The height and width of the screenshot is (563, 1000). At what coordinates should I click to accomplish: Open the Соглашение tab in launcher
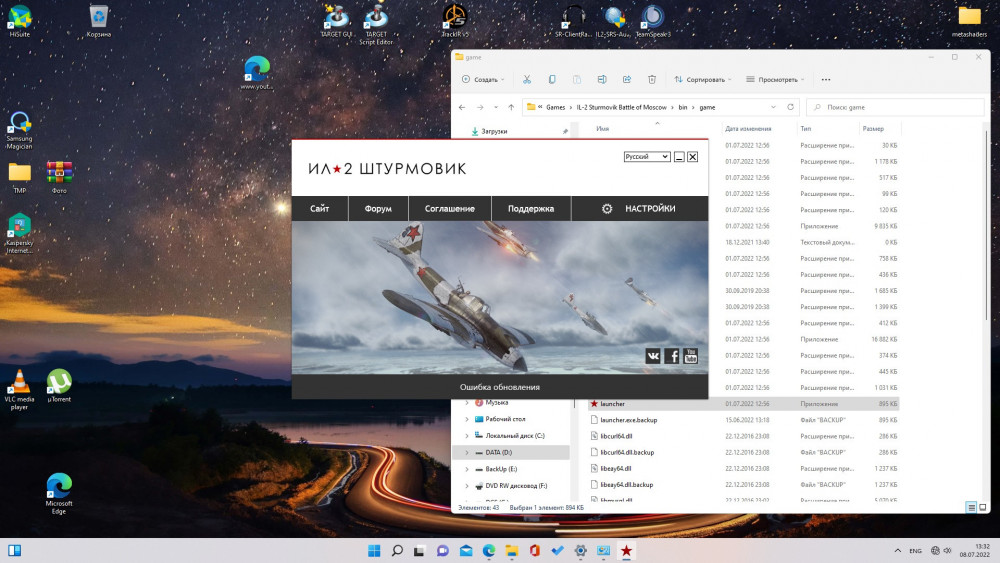(x=450, y=208)
